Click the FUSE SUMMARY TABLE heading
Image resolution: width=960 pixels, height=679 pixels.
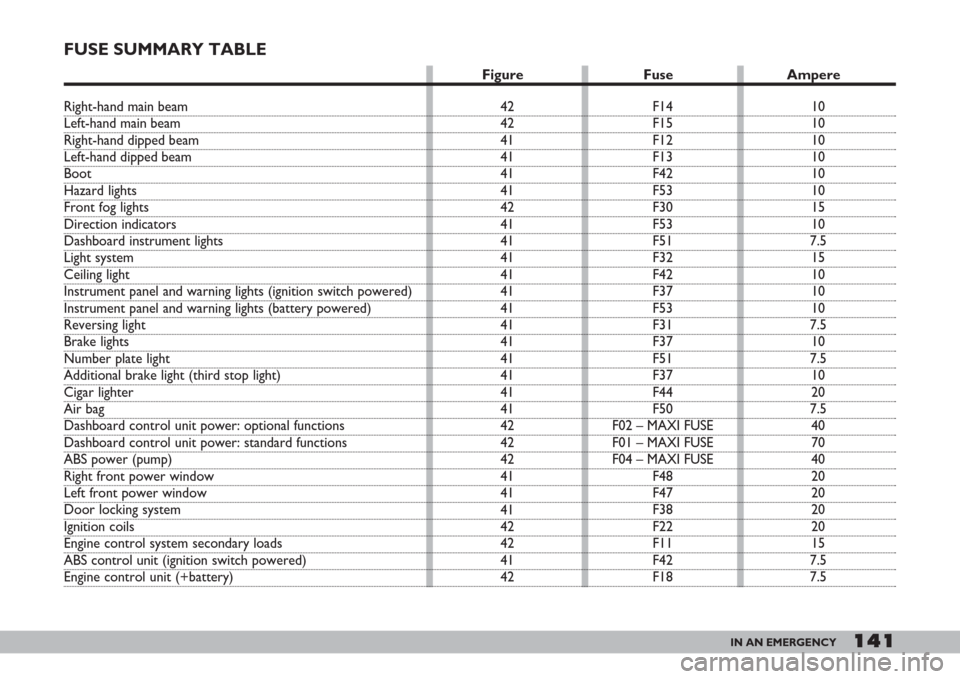pos(165,49)
